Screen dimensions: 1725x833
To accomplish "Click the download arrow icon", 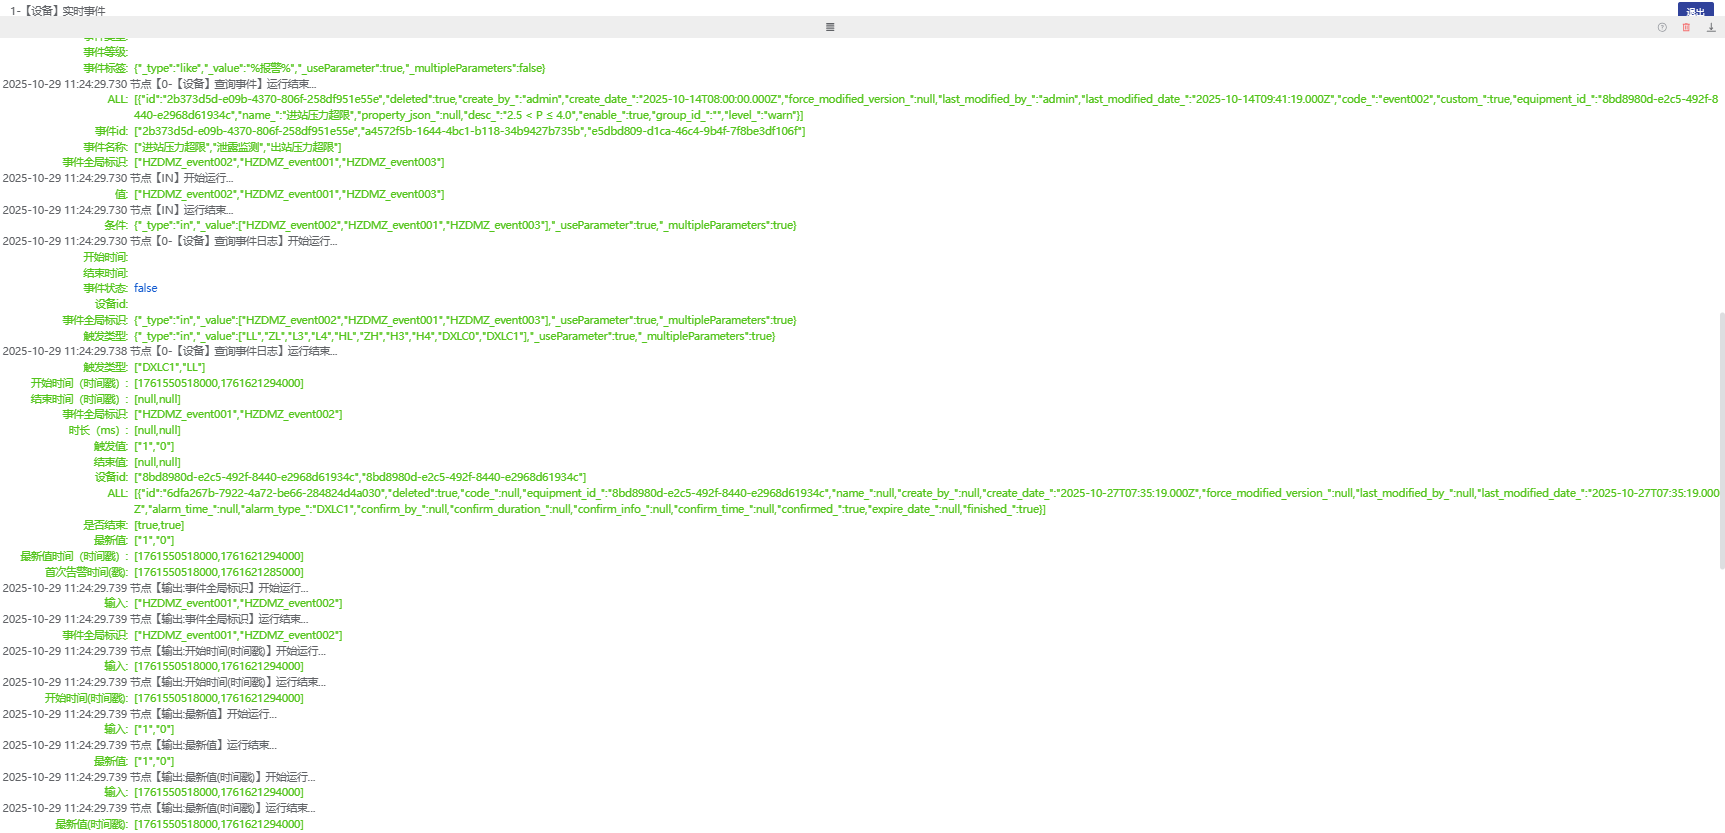I will [1711, 28].
